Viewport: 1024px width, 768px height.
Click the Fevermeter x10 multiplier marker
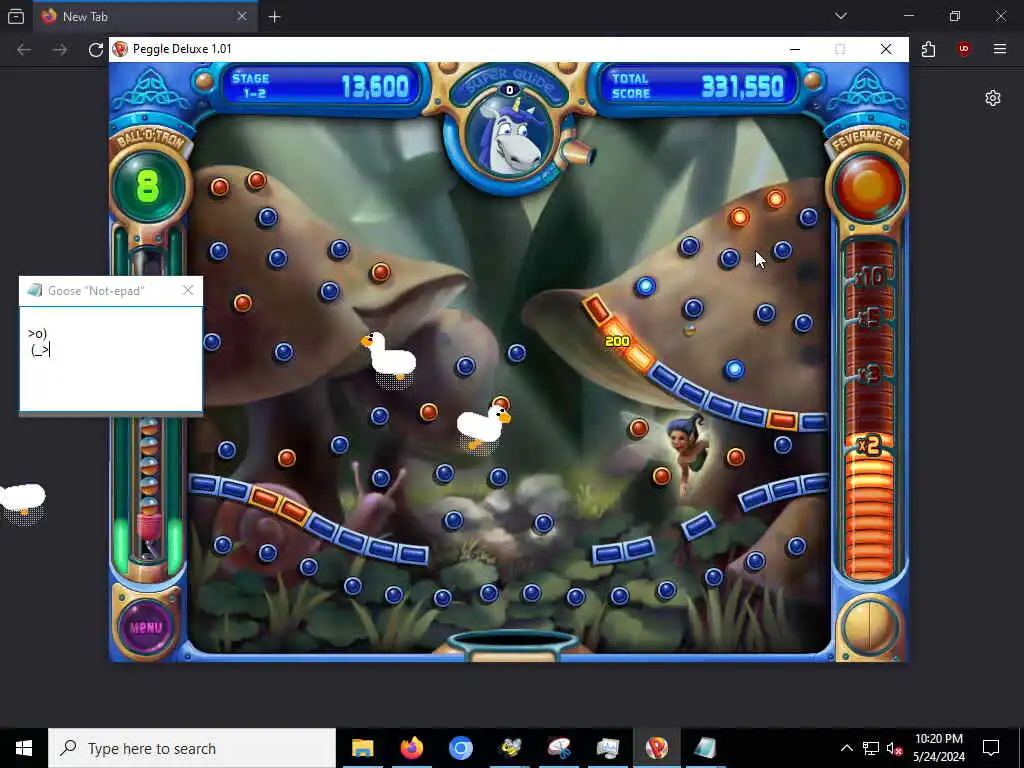click(871, 278)
